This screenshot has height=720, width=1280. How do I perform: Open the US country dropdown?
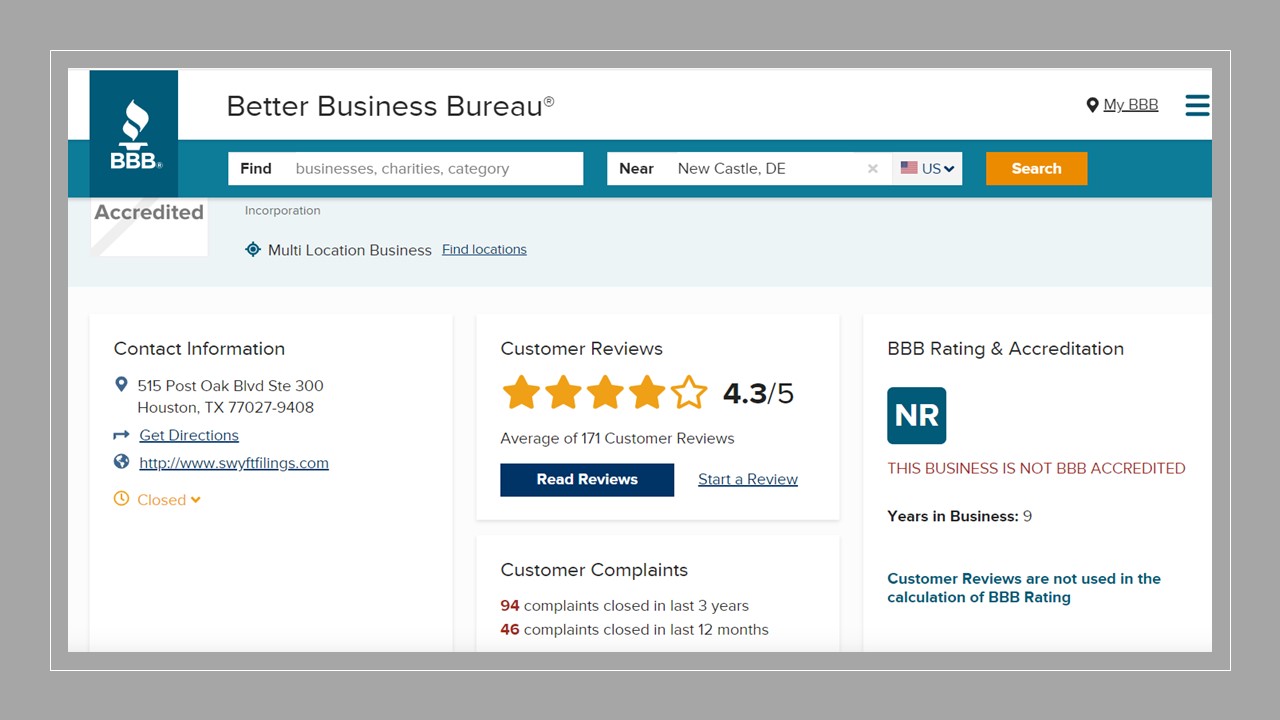[x=928, y=168]
